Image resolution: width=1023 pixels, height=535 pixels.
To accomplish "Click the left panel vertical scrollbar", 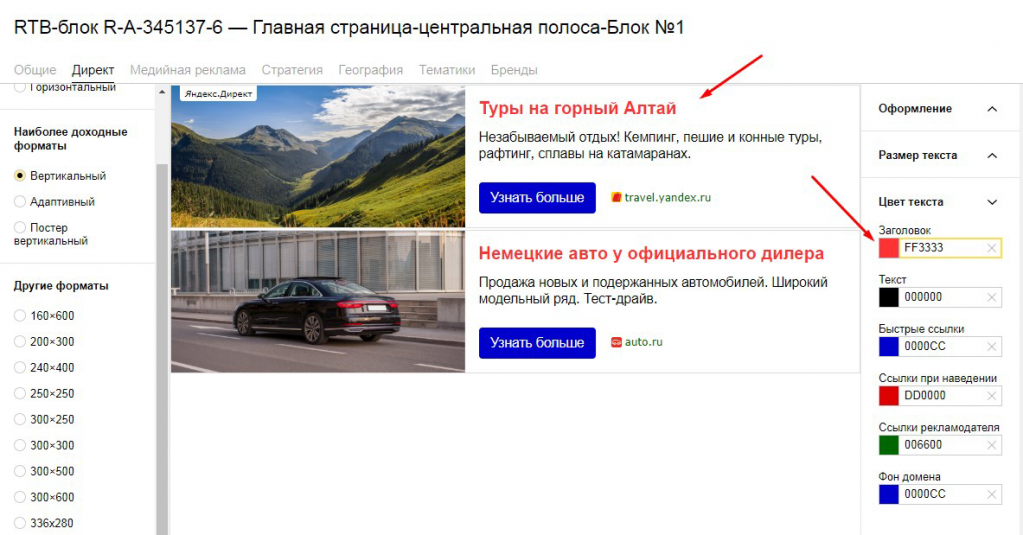I will 162,349.
